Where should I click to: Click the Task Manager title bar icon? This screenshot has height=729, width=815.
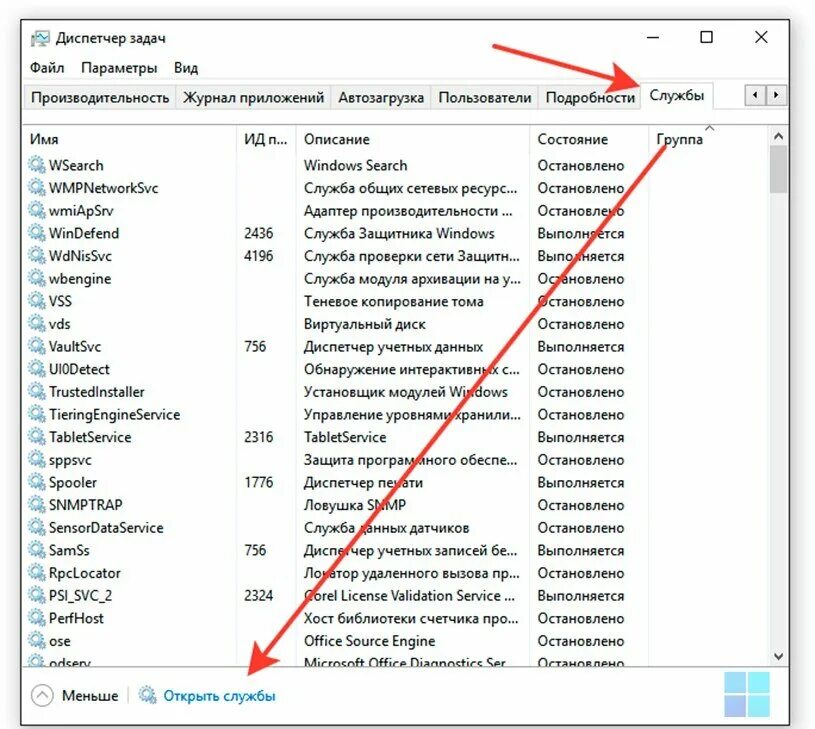click(40, 38)
